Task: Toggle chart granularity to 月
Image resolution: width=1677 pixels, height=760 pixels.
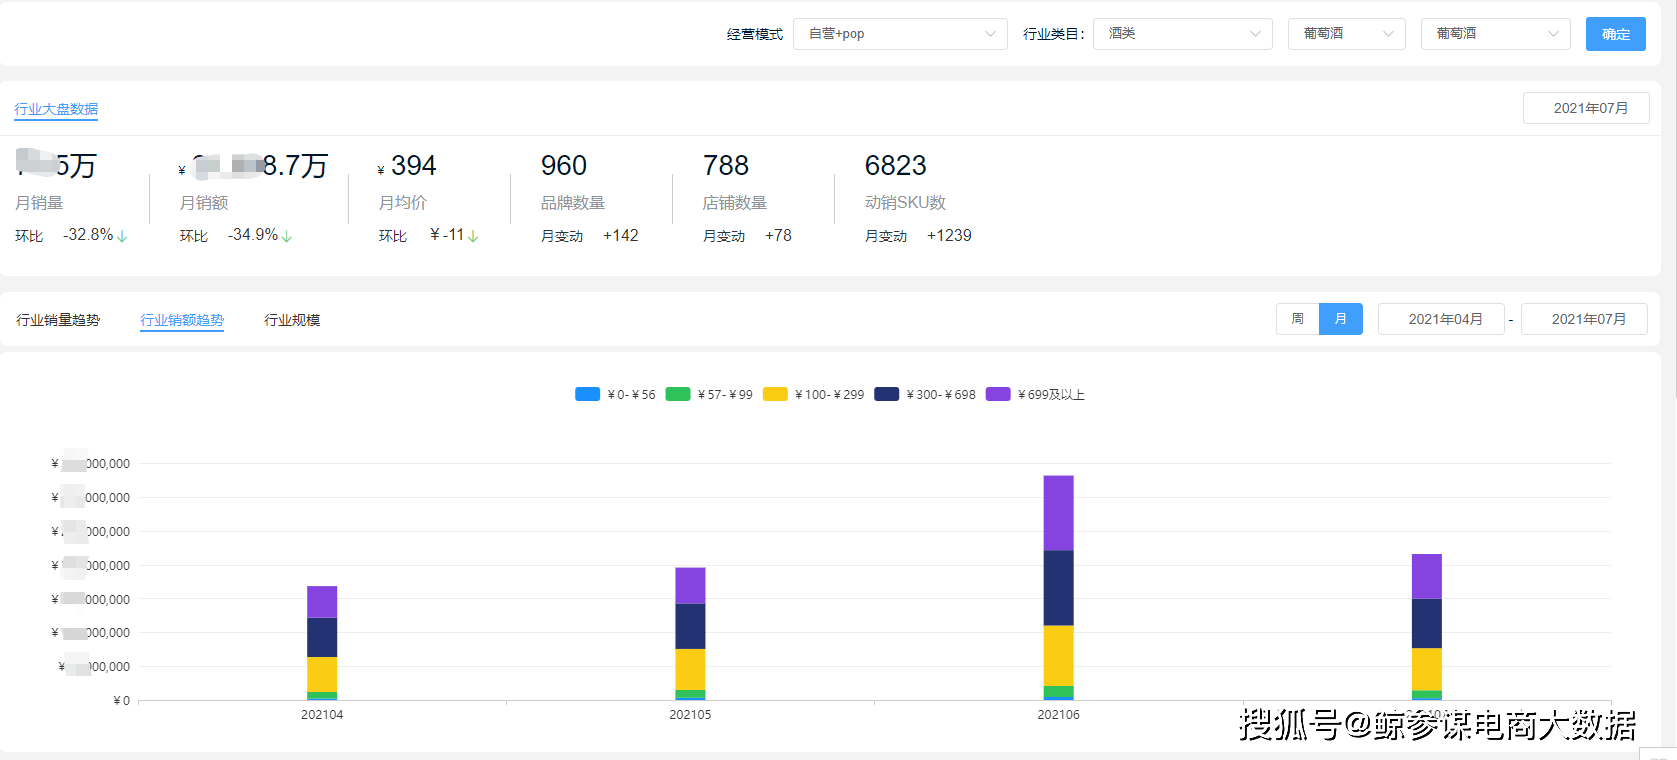Action: click(1341, 319)
